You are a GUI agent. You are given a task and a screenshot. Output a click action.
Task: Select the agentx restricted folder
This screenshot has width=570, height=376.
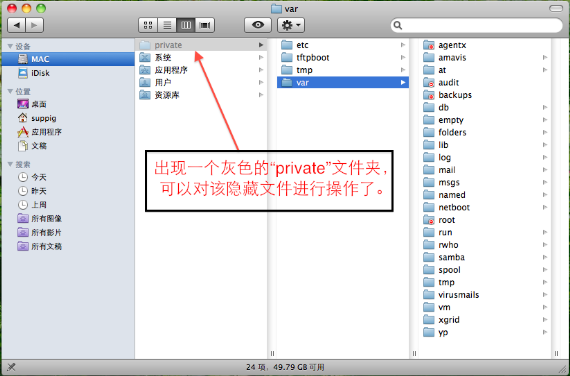click(x=485, y=45)
